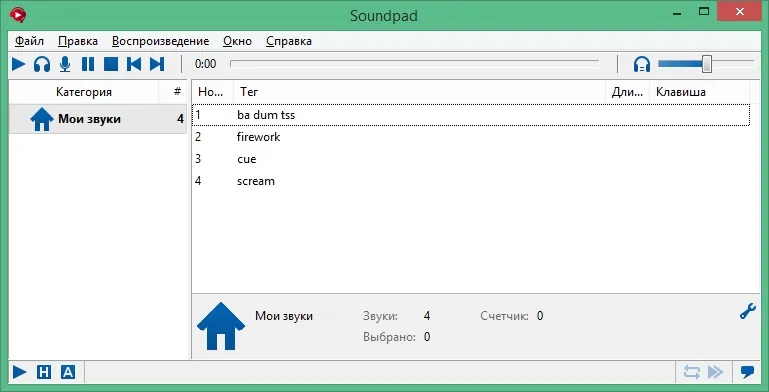Select the firework sound row
Screen dimensions: 769x392
click(471, 137)
